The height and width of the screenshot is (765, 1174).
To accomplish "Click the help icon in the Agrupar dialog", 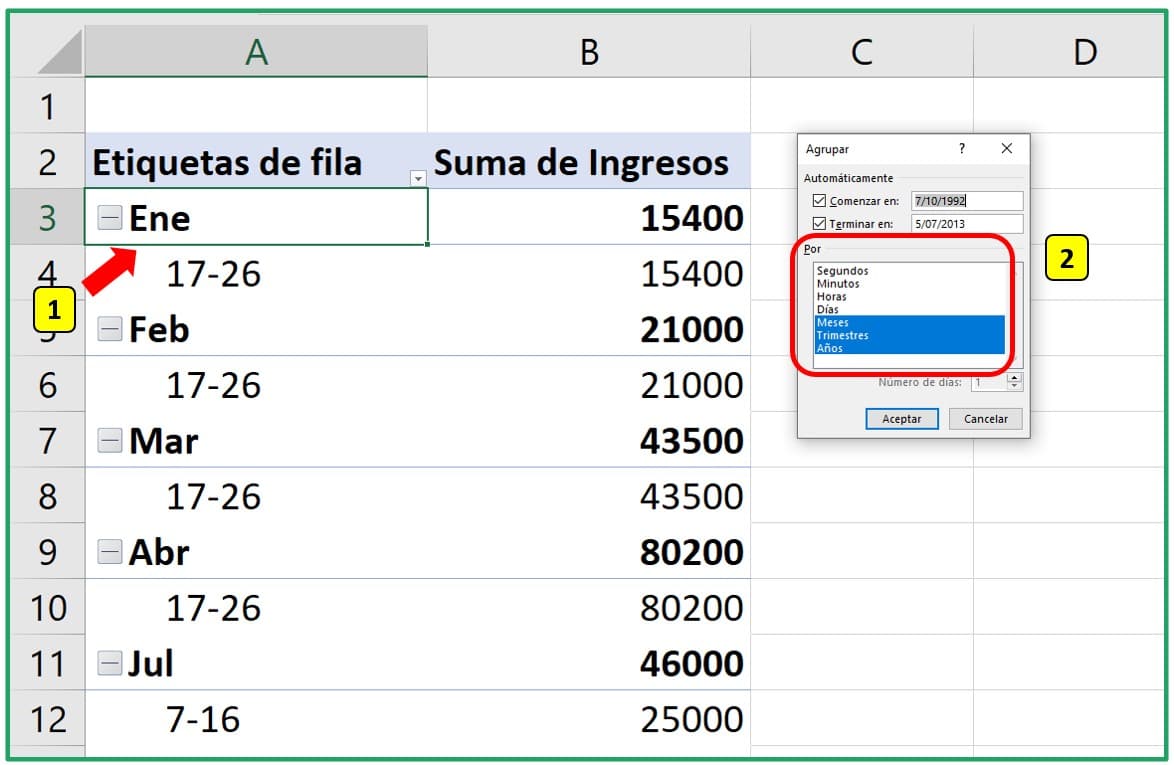I will point(962,149).
